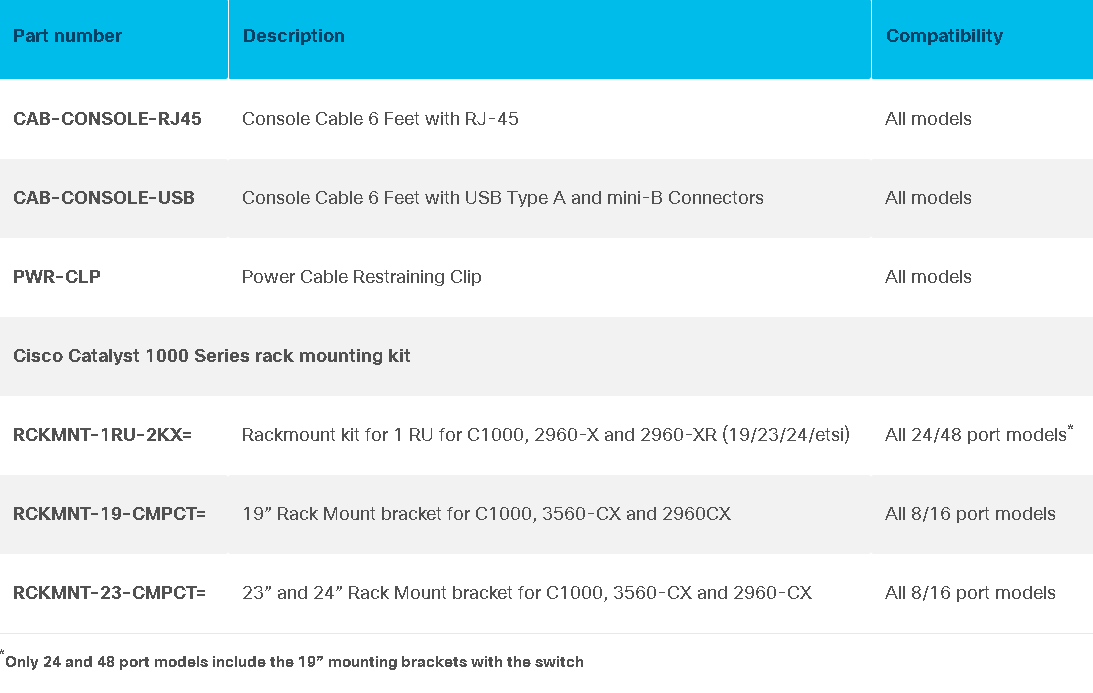
Task: Click the Rackmount kit for 1 RU description
Action: (546, 435)
